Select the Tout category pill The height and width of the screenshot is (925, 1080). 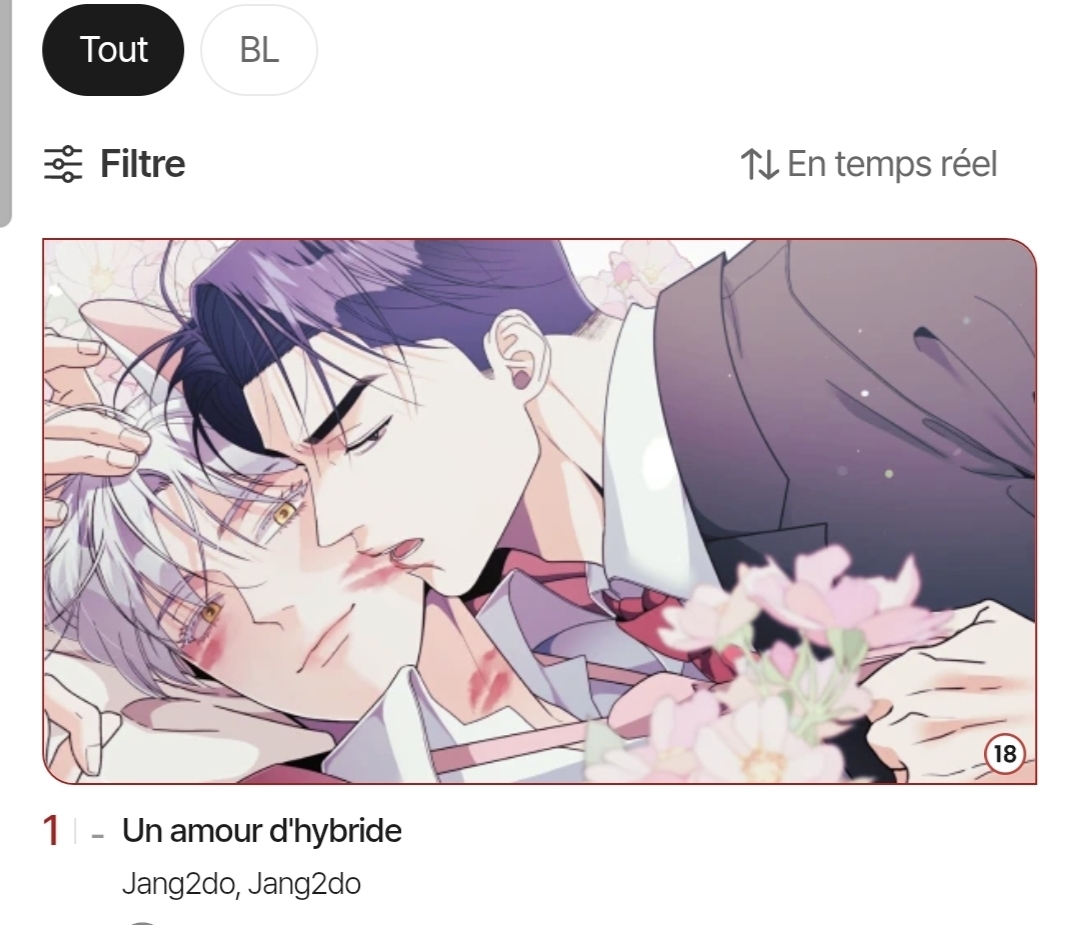pos(113,50)
